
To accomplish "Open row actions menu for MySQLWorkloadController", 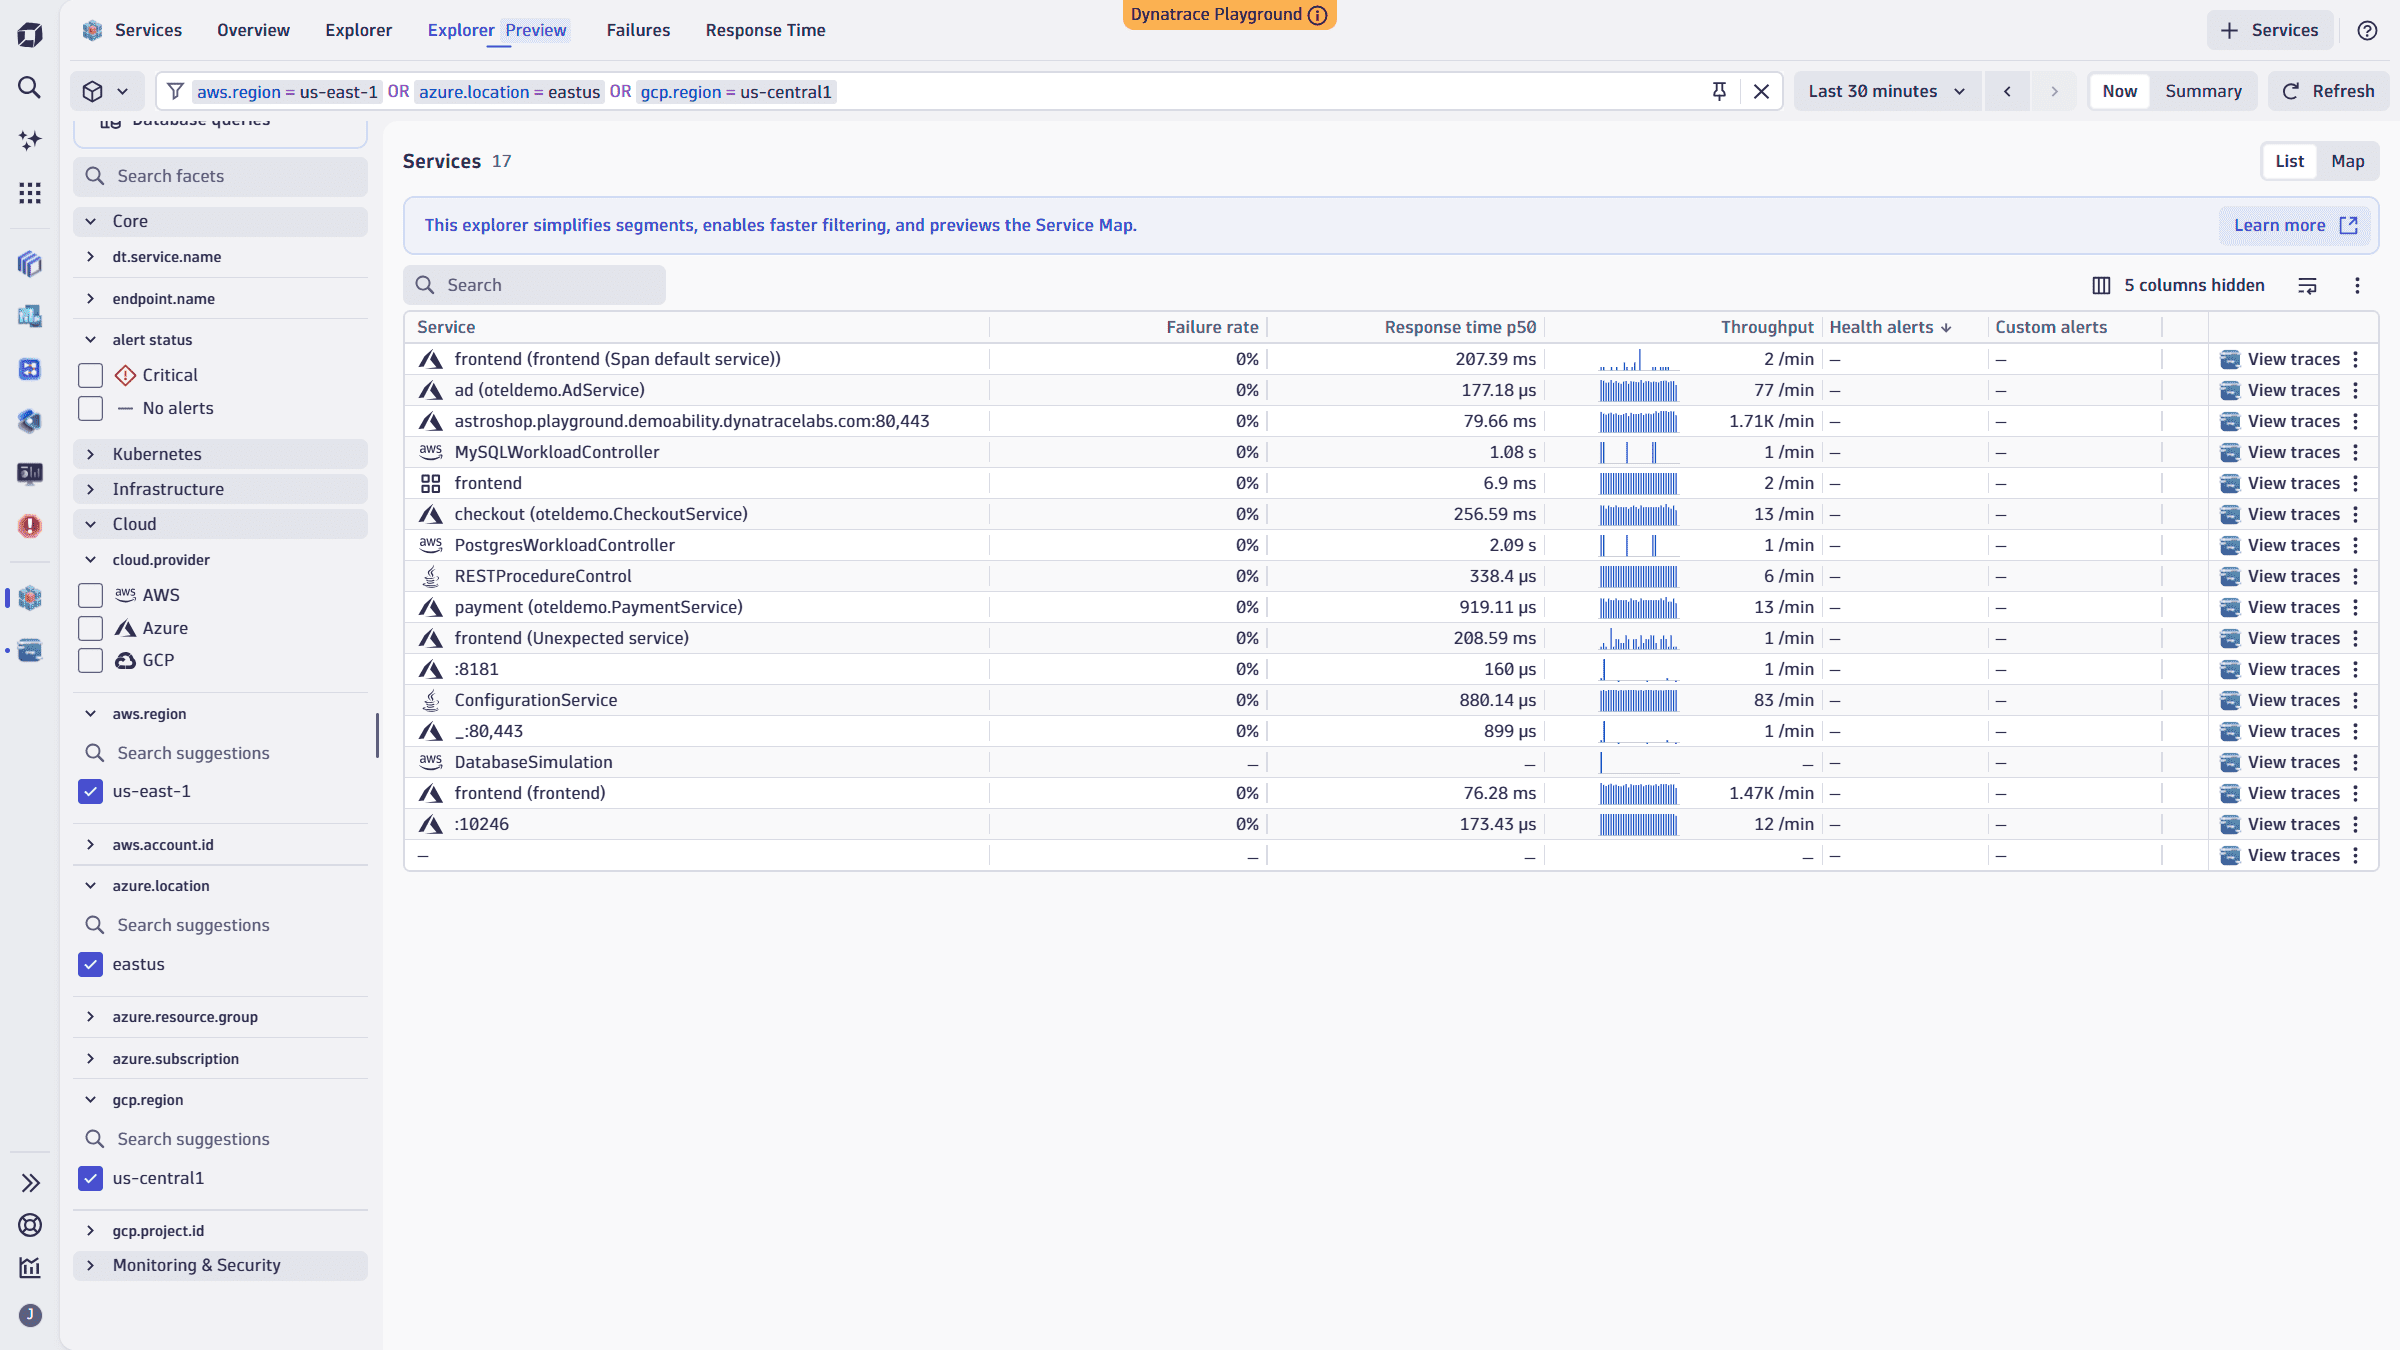I will [x=2356, y=452].
